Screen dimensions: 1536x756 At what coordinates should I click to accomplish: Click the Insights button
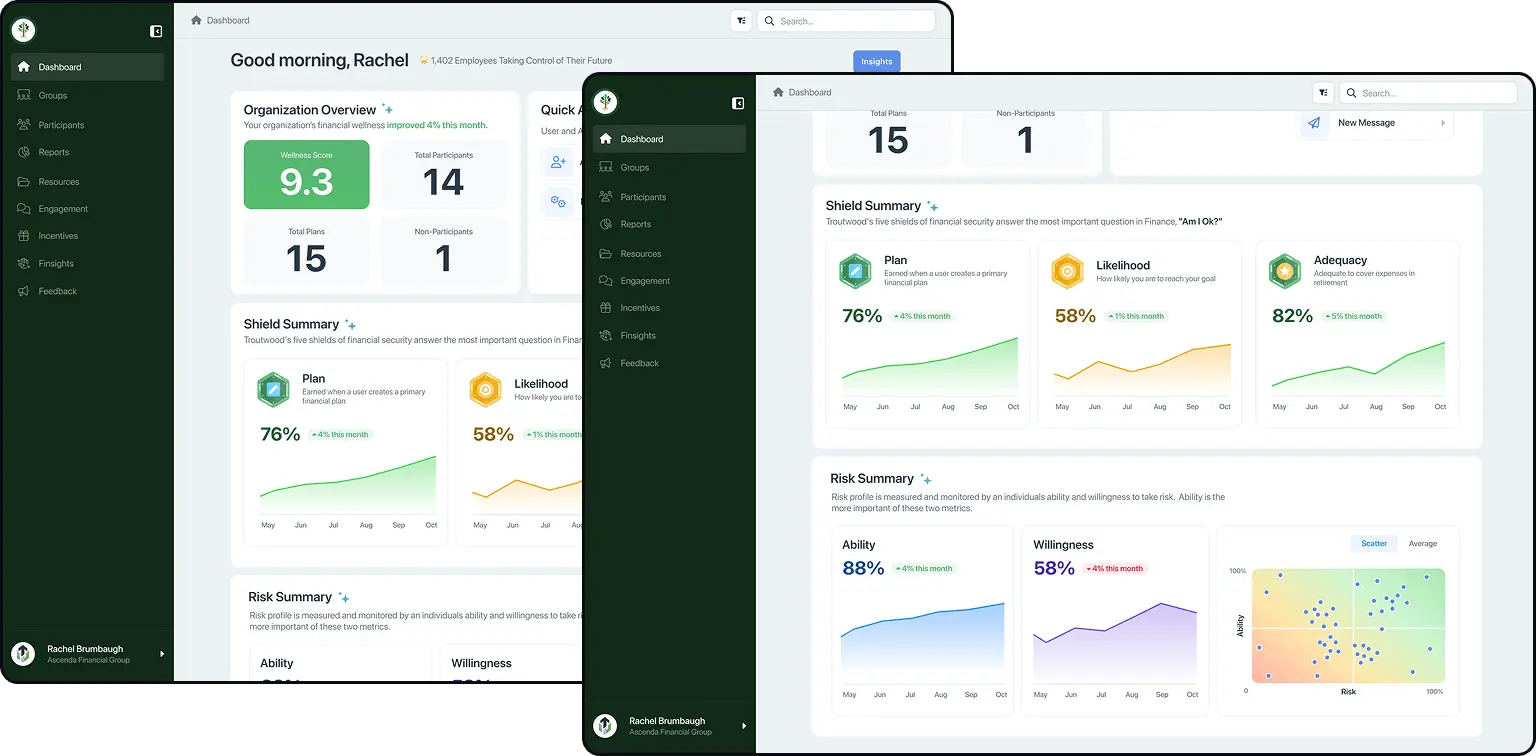[876, 61]
